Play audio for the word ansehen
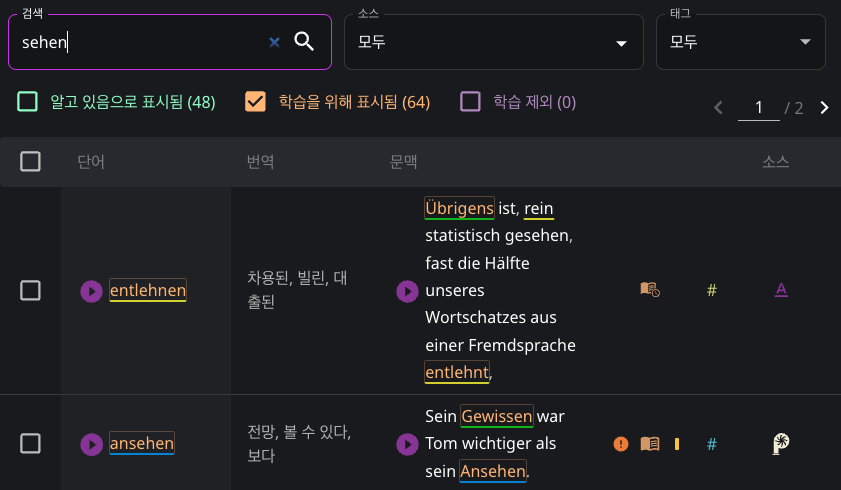Viewport: 841px width, 490px height. click(91, 444)
